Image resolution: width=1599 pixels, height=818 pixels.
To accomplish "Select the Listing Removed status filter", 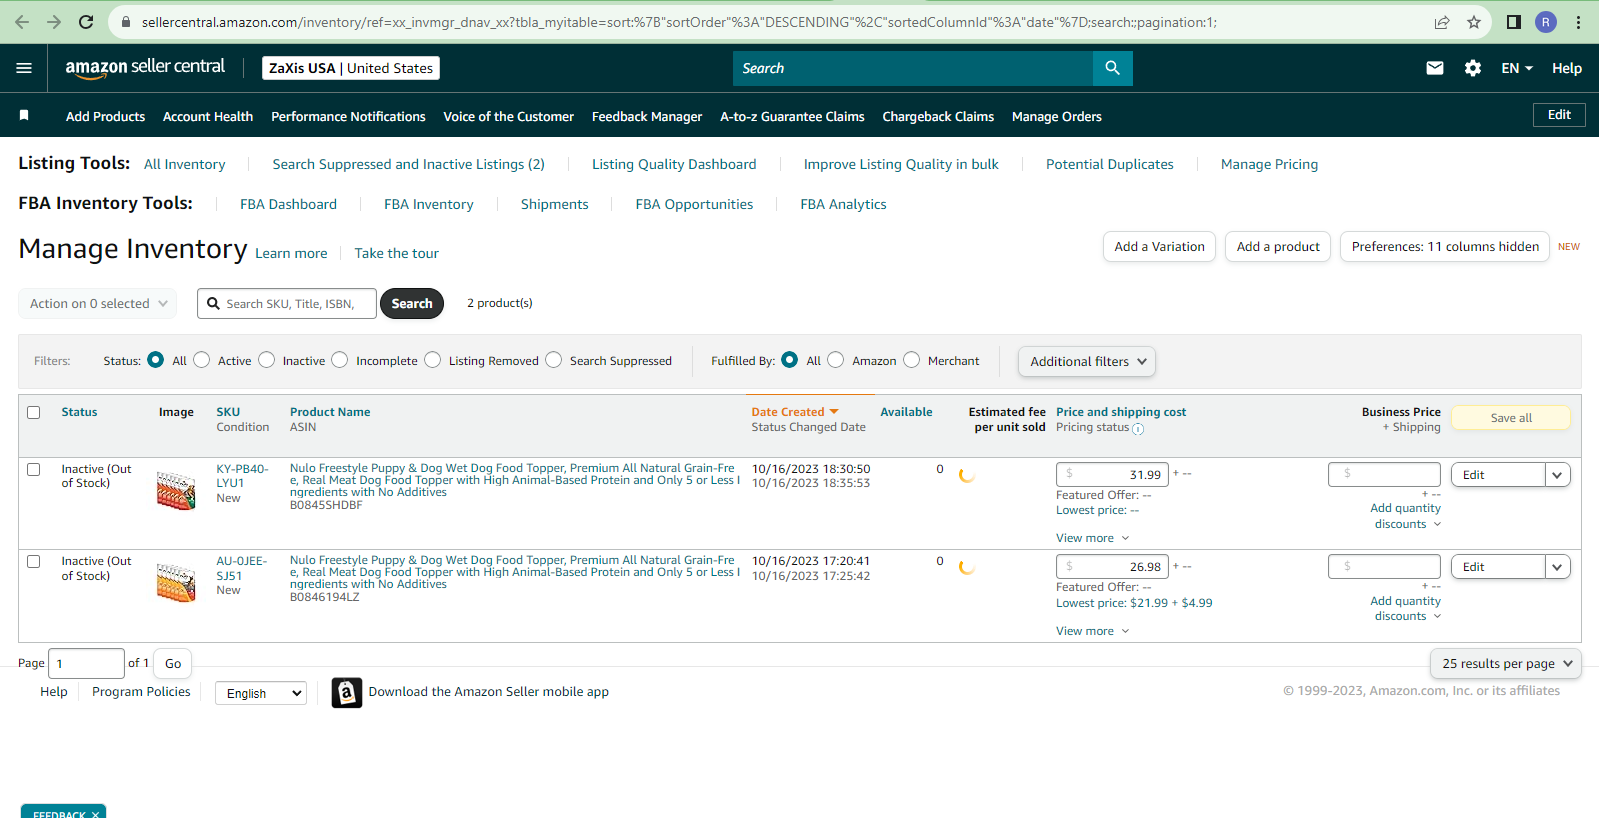I will [433, 360].
